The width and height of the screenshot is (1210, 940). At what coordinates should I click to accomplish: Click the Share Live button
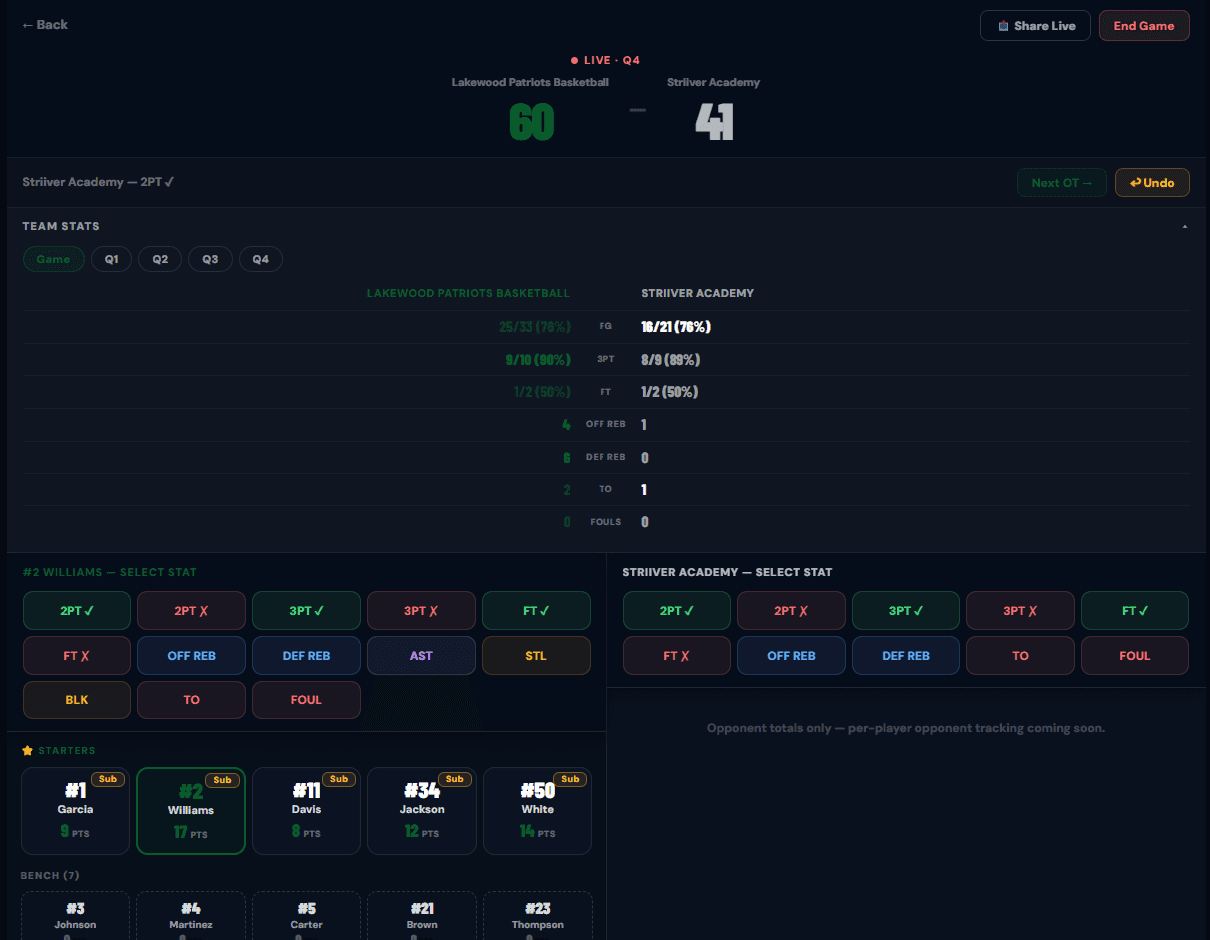click(x=1035, y=26)
